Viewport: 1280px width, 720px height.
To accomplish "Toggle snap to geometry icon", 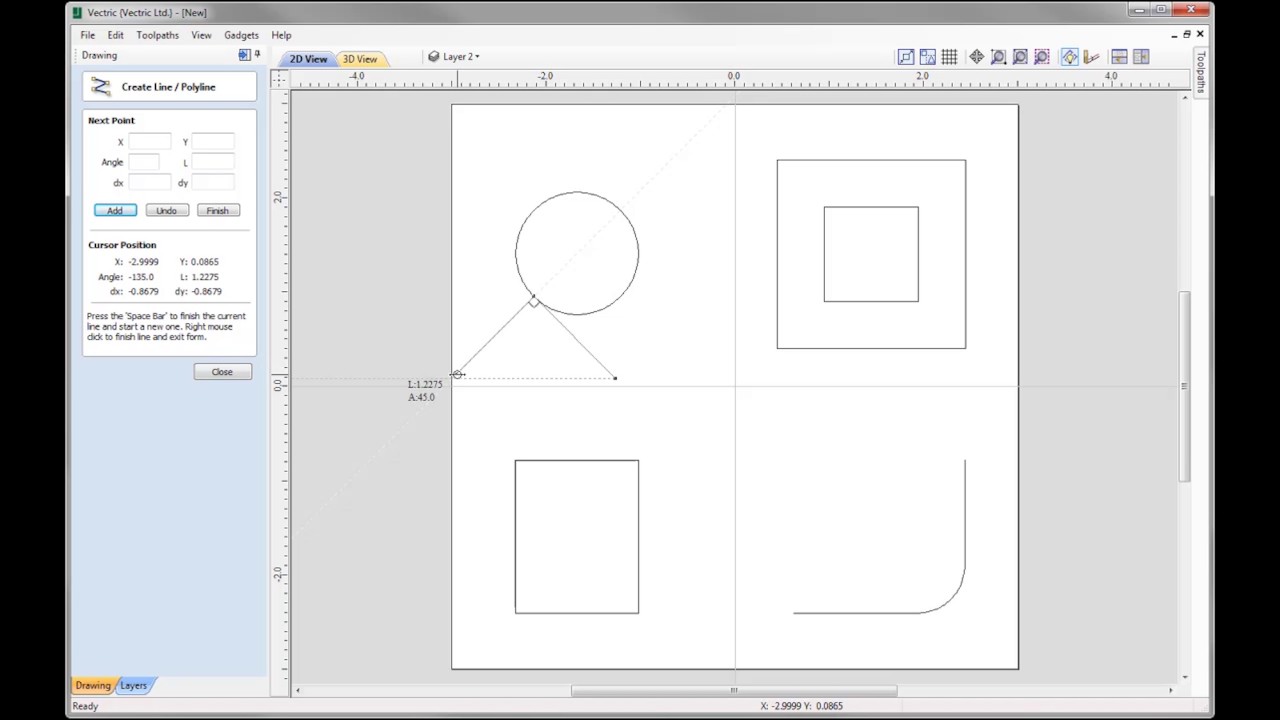I will click(x=906, y=57).
